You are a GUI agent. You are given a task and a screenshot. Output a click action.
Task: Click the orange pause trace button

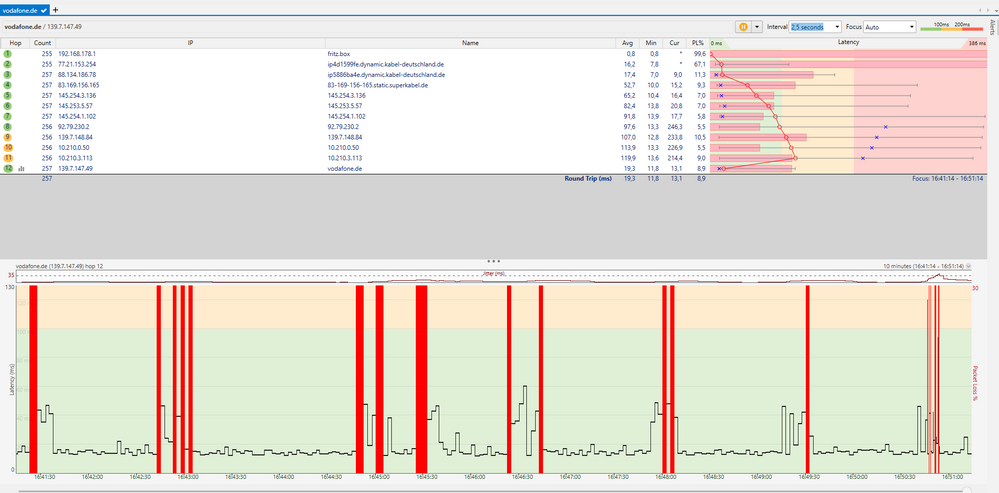(x=743, y=27)
